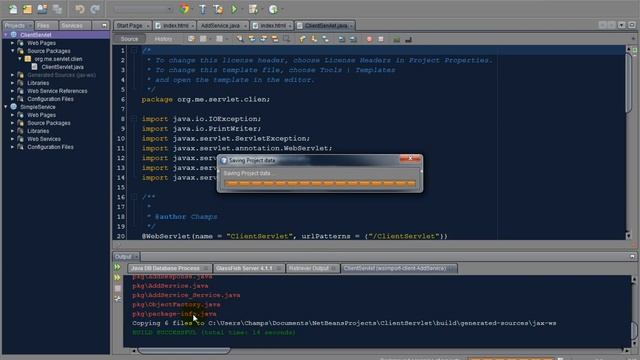Click the Stop icon in Output panel
Image resolution: width=640 pixels, height=360 pixels.
point(118,288)
